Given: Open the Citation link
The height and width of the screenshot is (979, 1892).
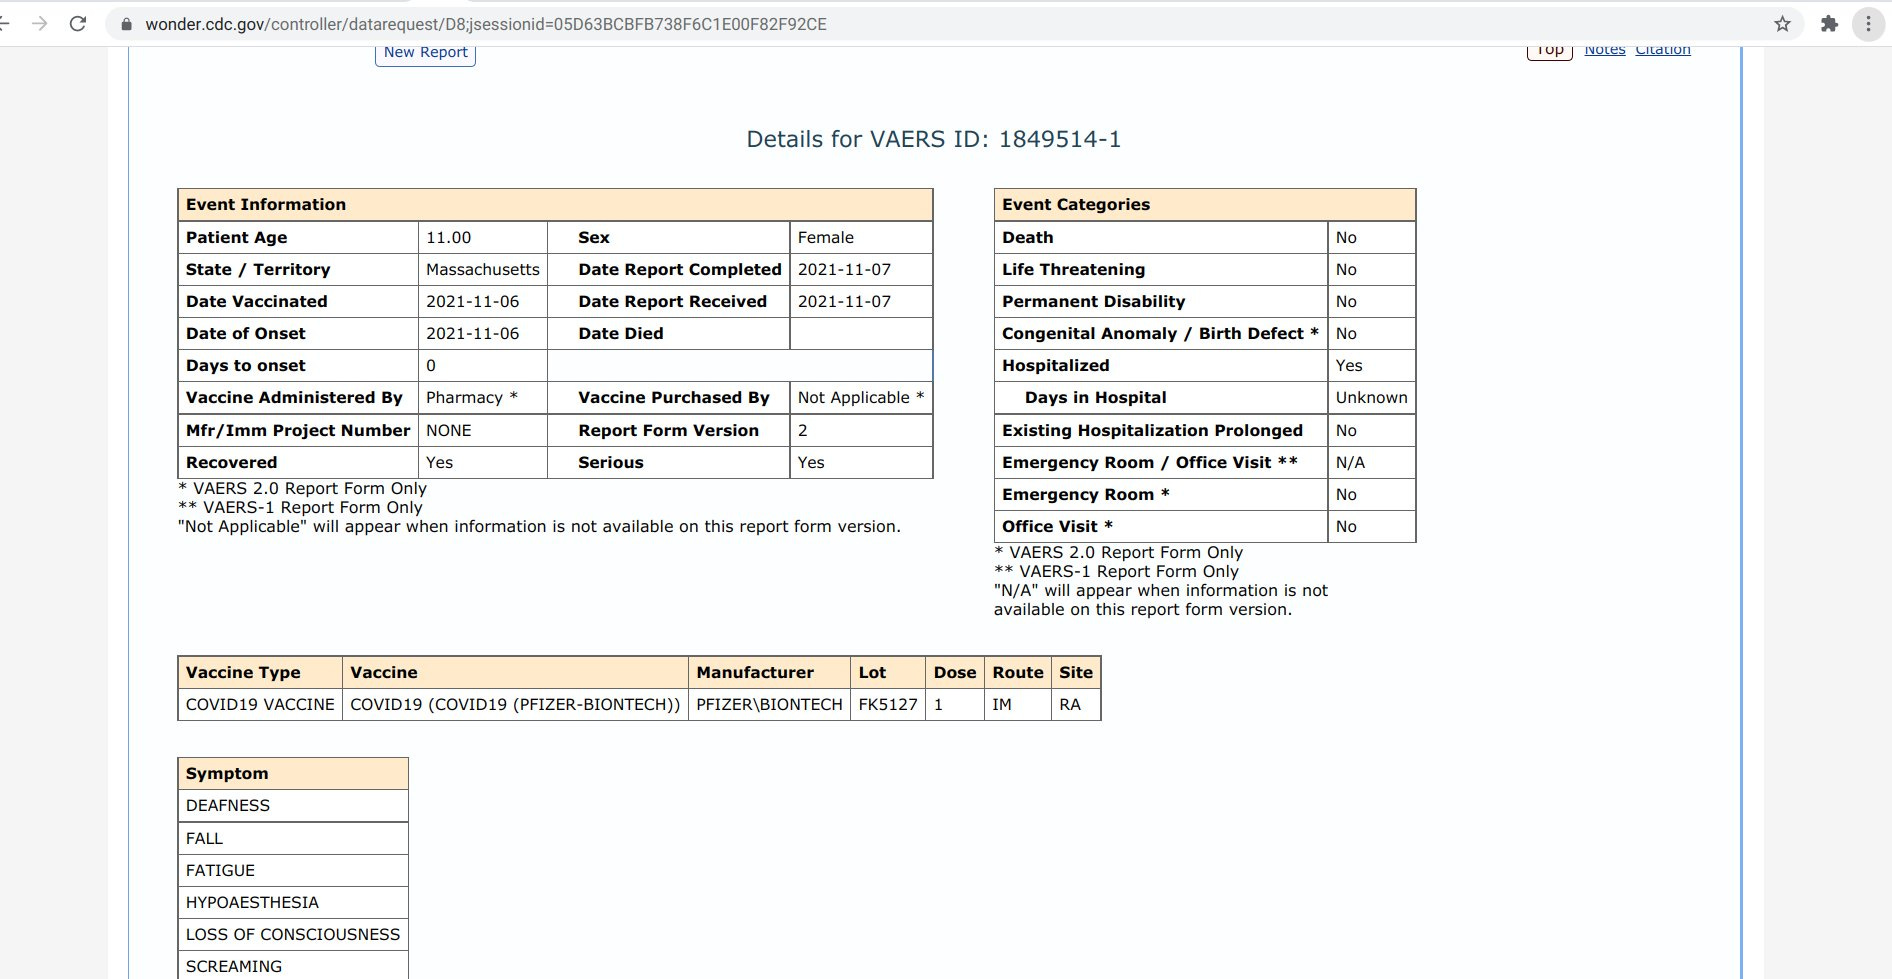Looking at the screenshot, I should tap(1662, 49).
